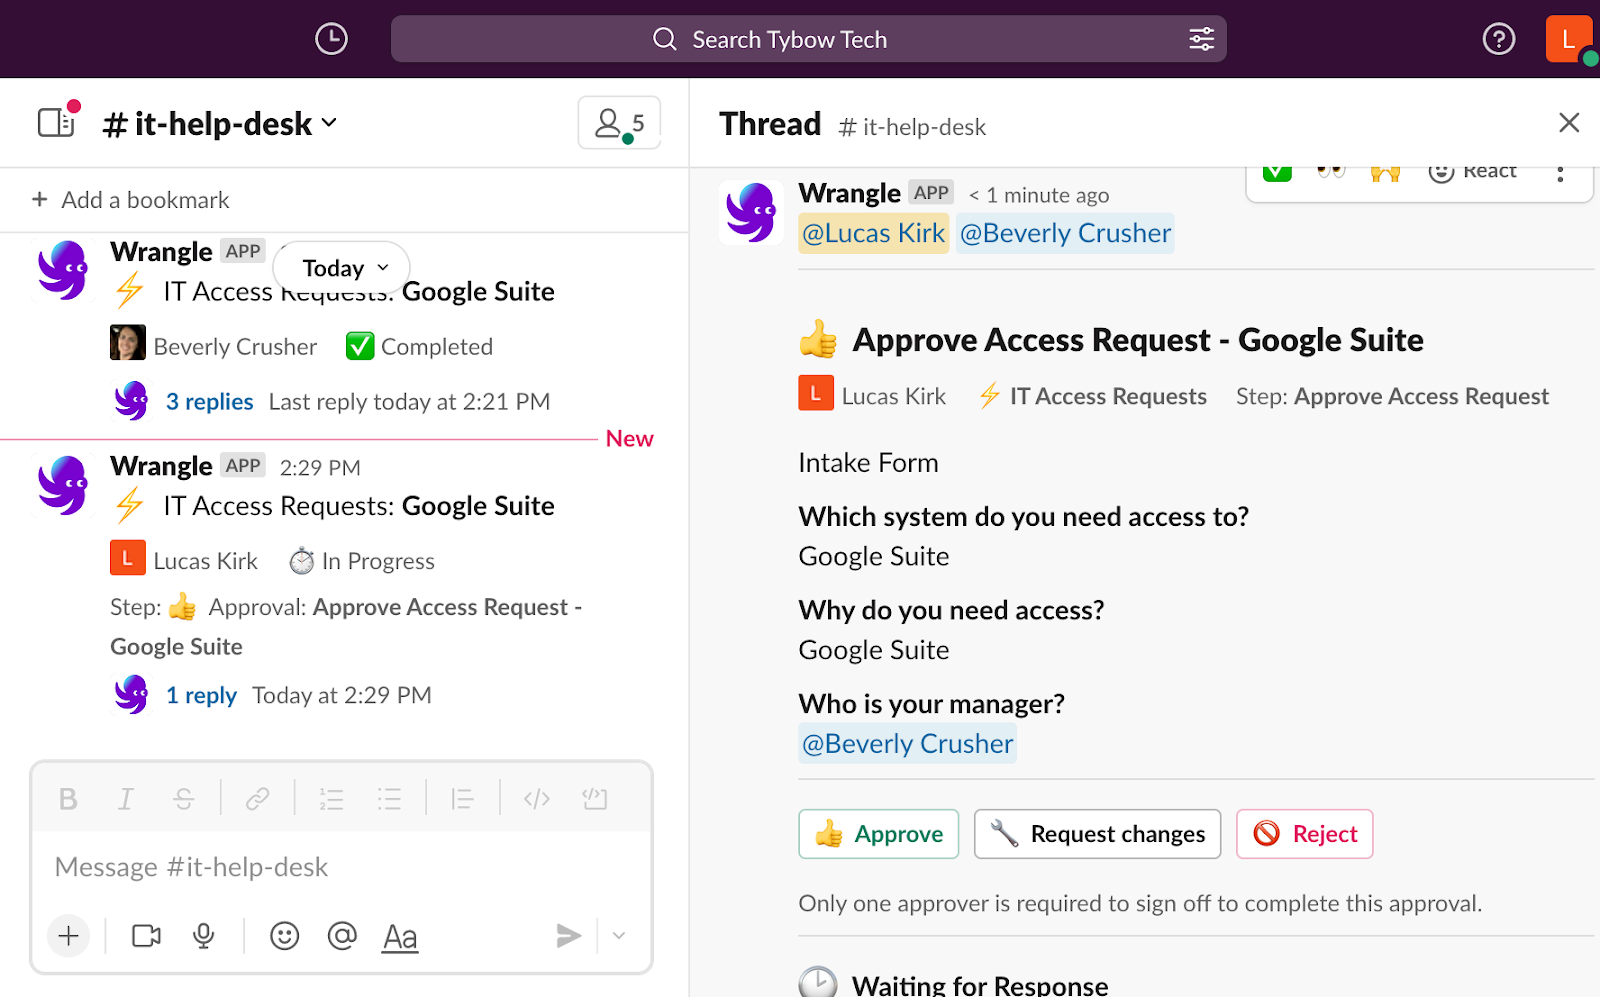Click the 'Waiting for Response' status text

click(x=980, y=985)
